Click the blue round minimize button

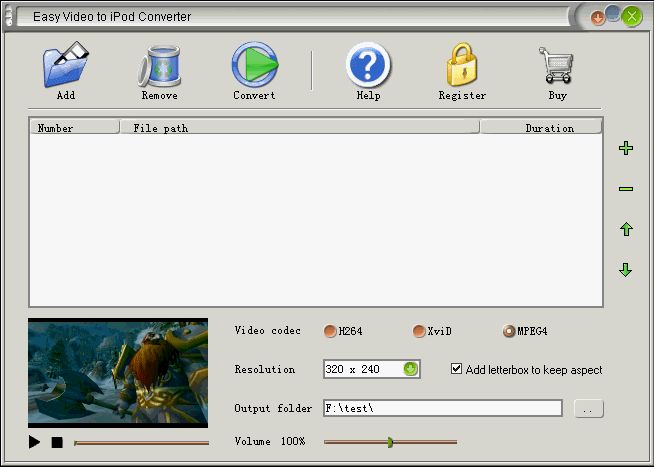612,13
